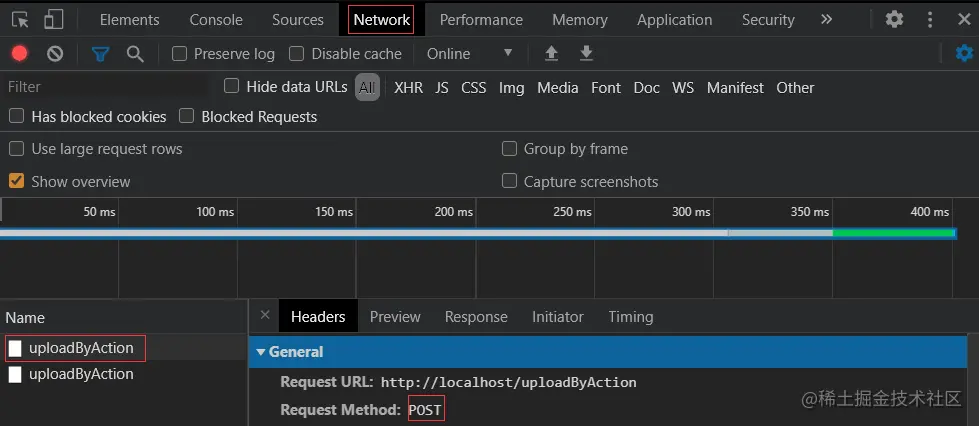979x426 pixels.
Task: Click the Request URL value http://localhost/uploadByAction
Action: point(508,382)
